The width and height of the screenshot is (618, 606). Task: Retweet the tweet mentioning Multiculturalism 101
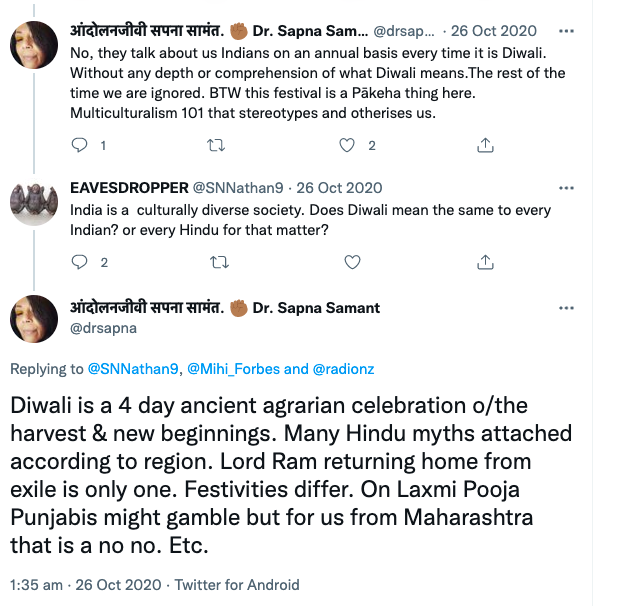[x=214, y=145]
